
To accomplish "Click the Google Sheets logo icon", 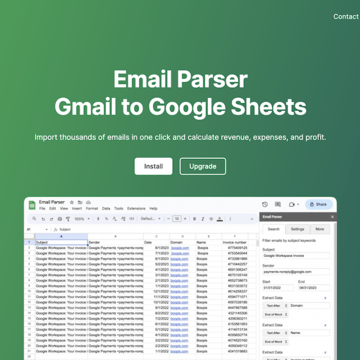I will coord(32,205).
